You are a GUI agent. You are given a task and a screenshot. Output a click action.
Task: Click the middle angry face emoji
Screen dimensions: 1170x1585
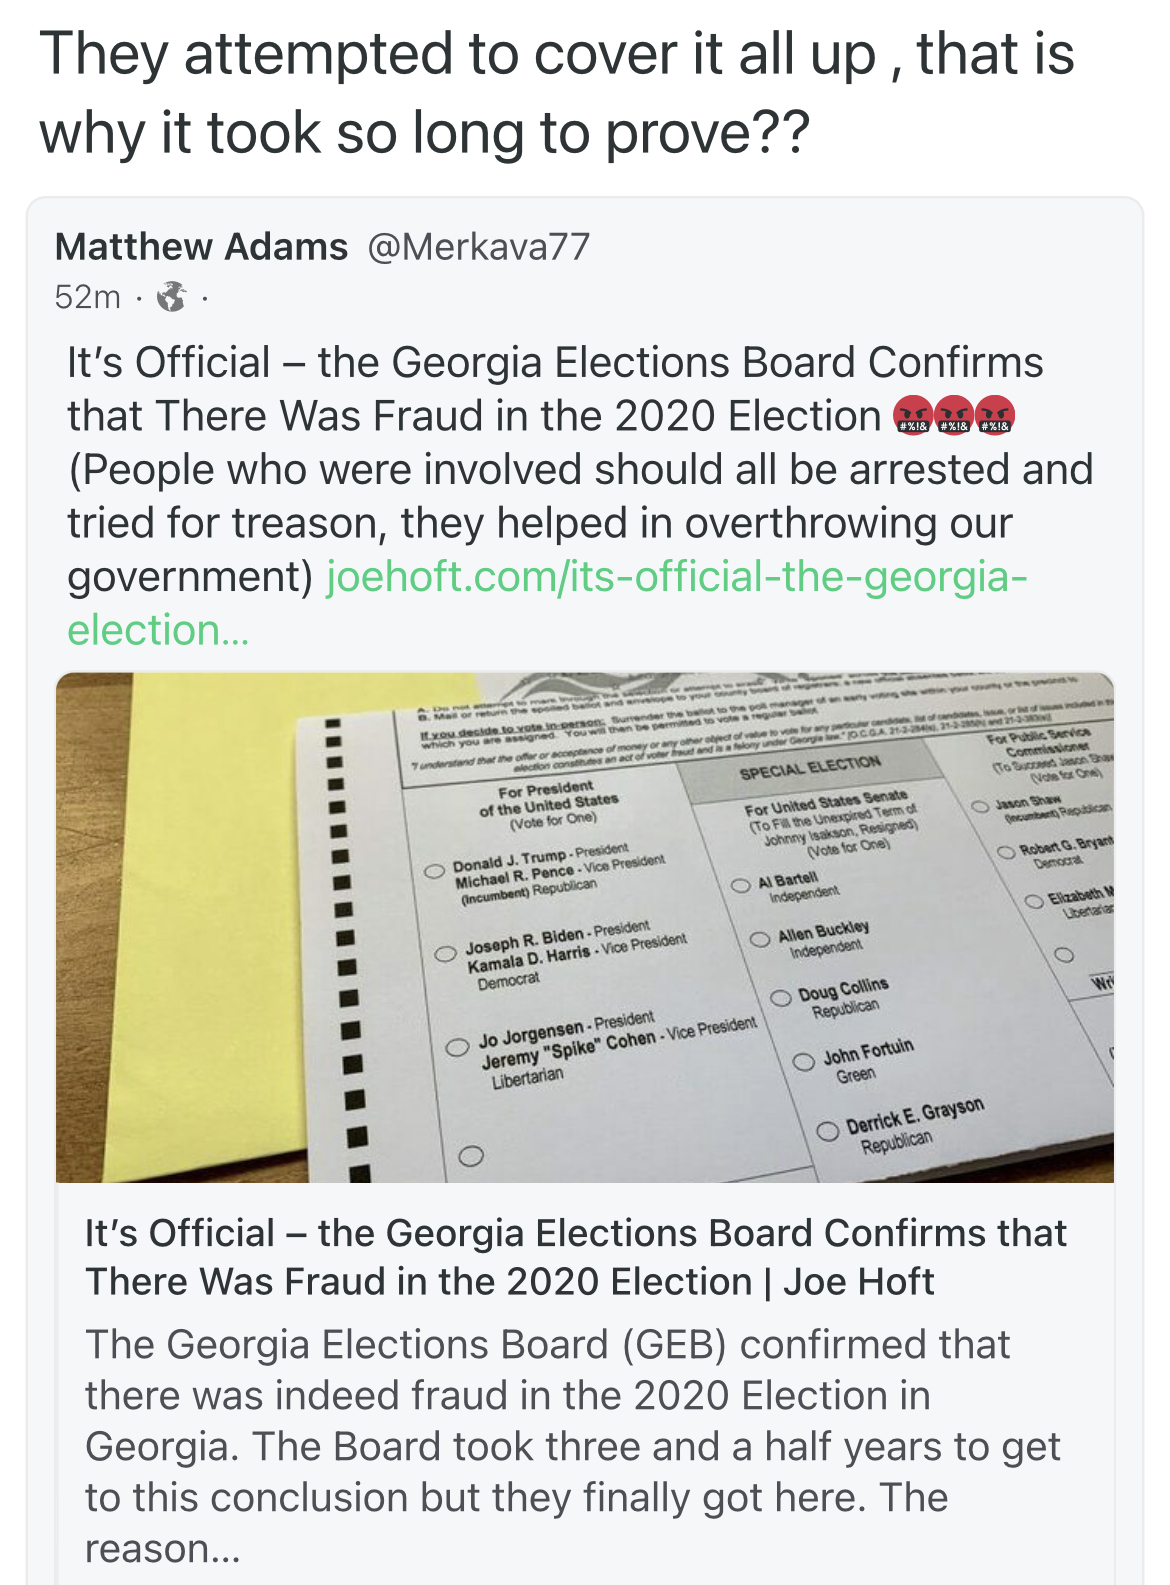(954, 415)
